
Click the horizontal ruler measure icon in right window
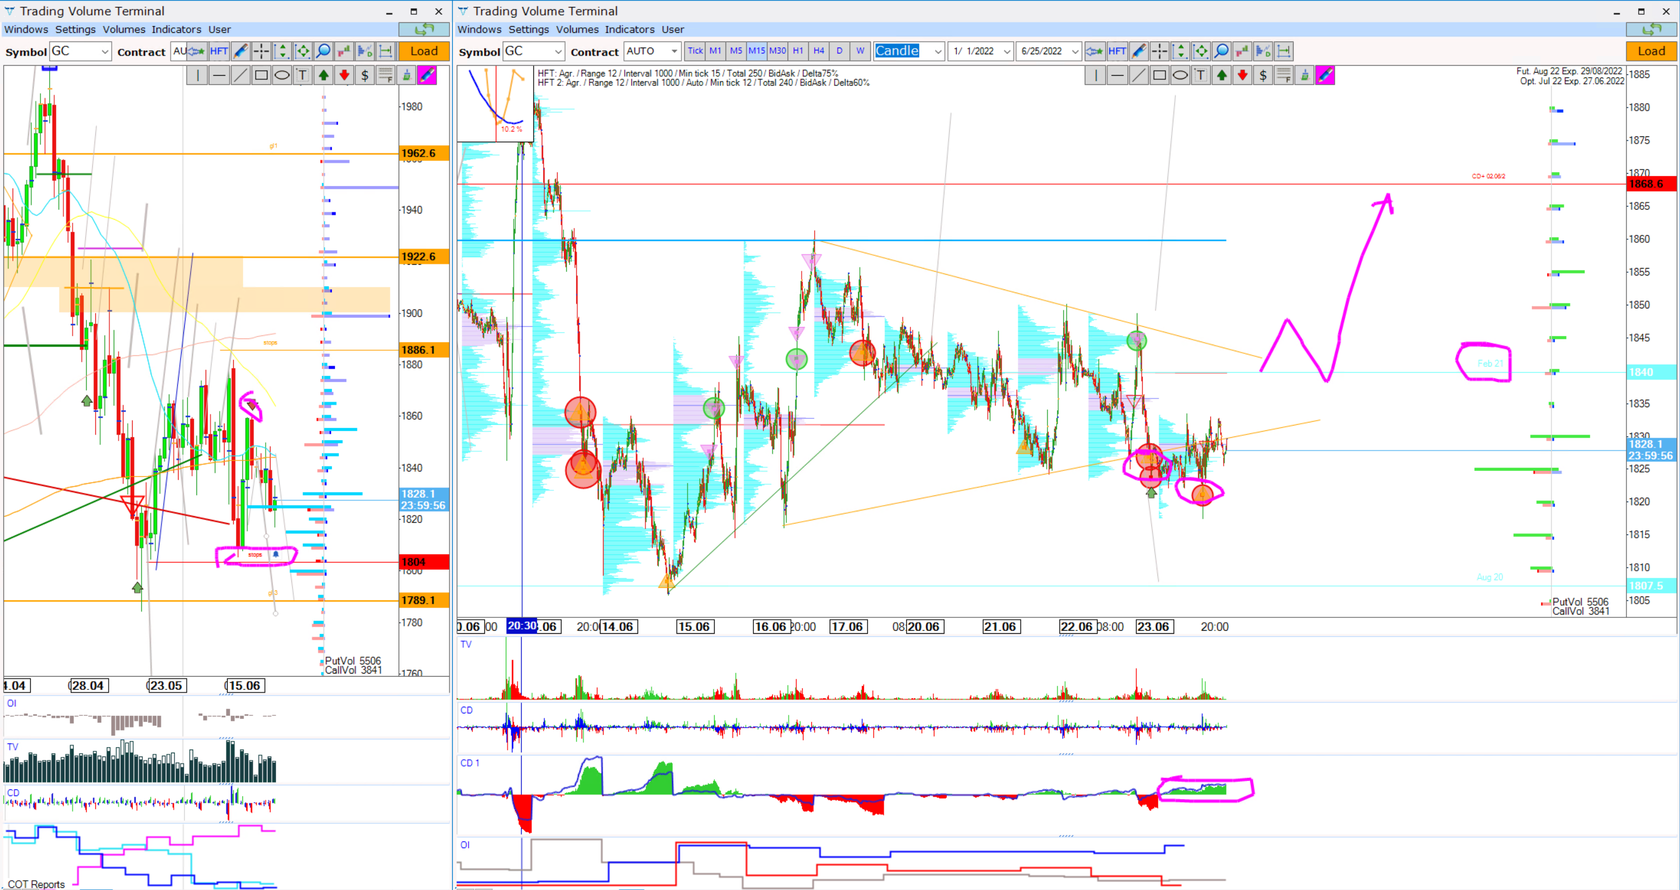point(1284,51)
